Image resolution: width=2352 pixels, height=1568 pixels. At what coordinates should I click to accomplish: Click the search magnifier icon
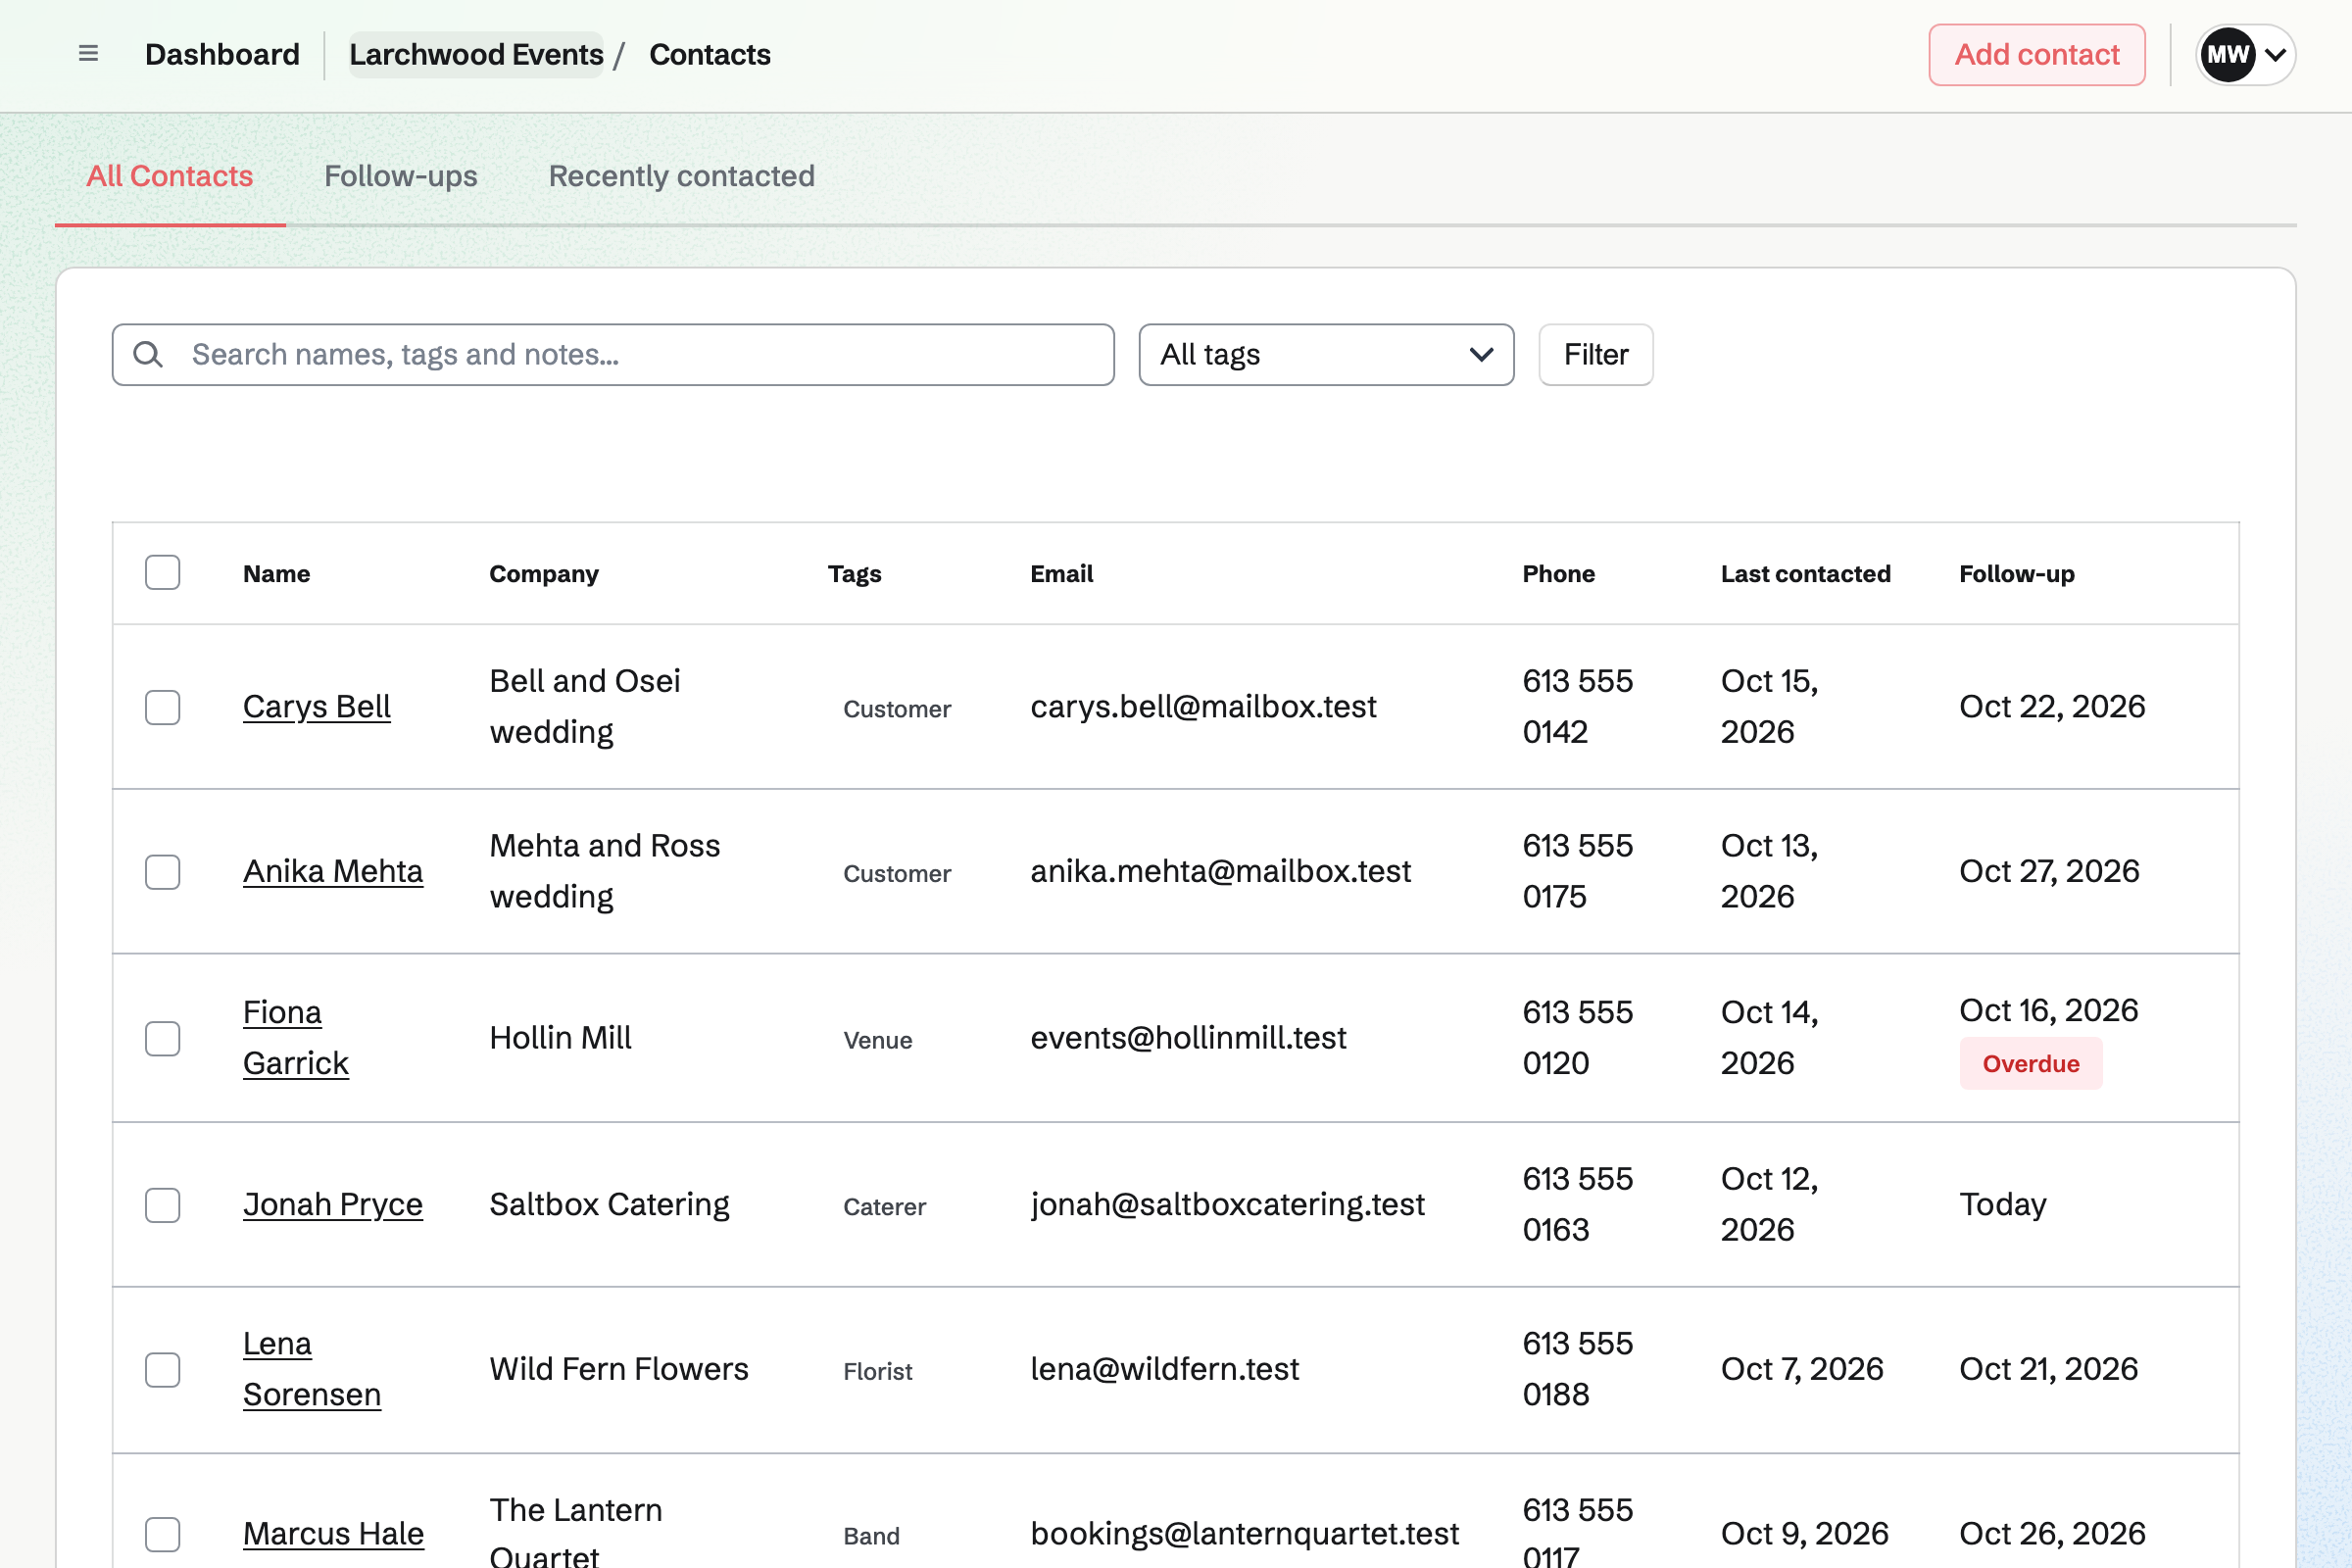[x=148, y=354]
